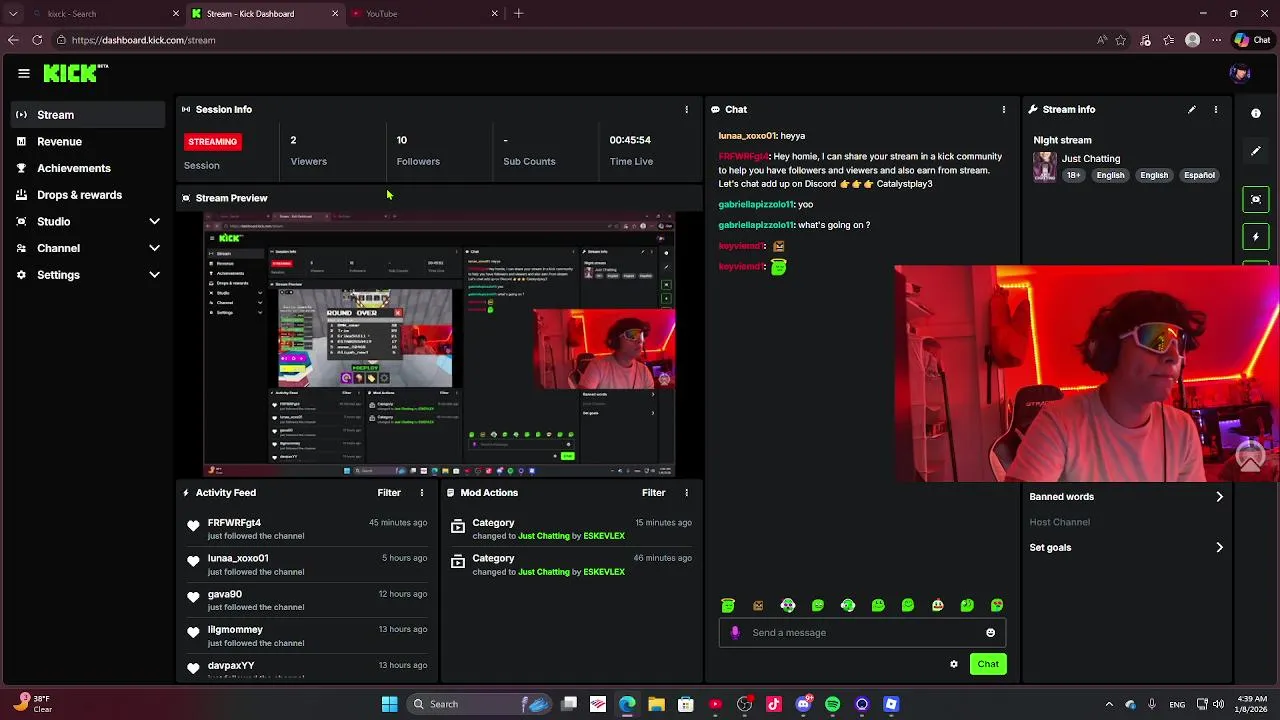Screen dimensions: 1280x720
Task: Click FRFWRFgt4 username in Activity Feed
Action: (x=234, y=522)
